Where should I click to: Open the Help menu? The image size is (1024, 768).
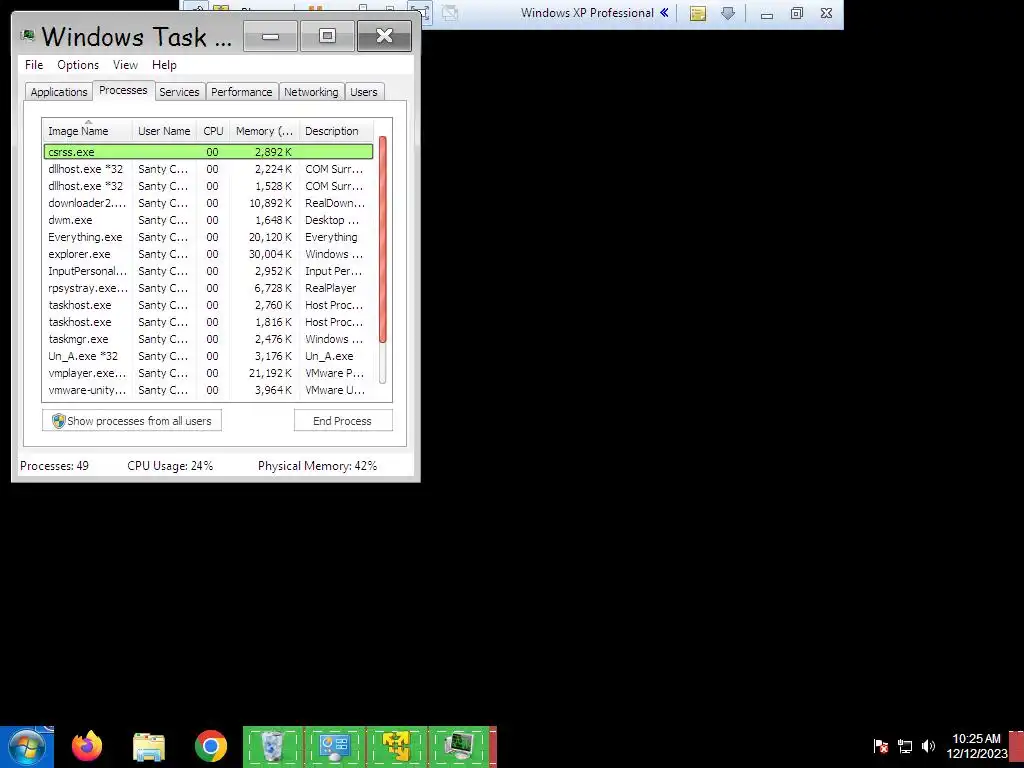point(164,65)
